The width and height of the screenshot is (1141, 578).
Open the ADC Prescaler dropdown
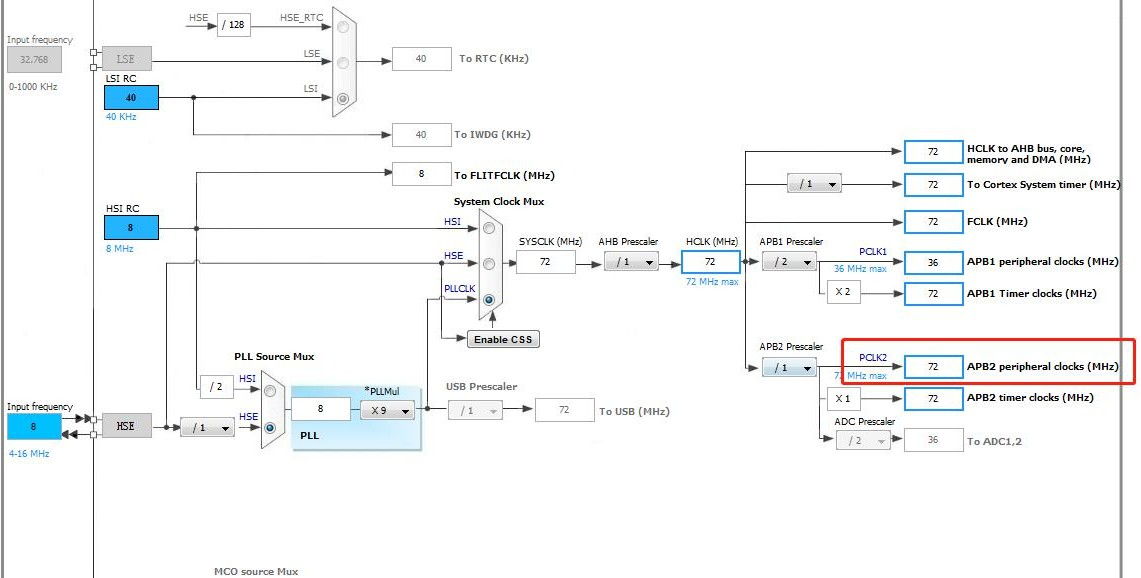(863, 440)
